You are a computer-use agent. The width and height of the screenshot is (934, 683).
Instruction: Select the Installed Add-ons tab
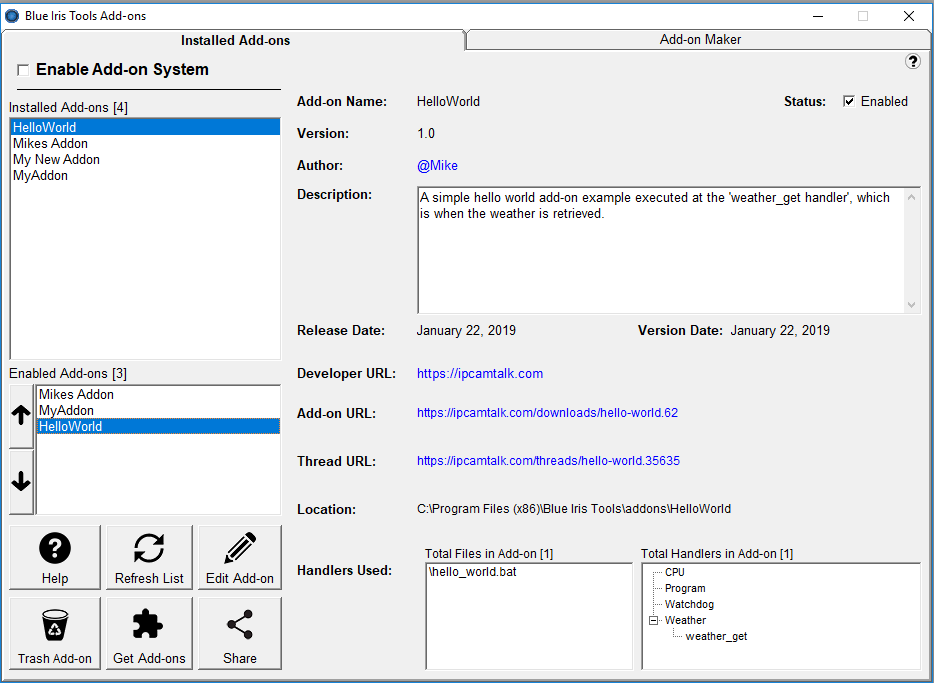click(235, 41)
